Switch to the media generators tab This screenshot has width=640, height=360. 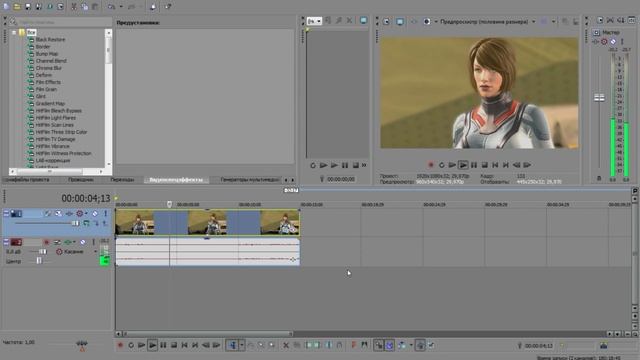(249, 180)
